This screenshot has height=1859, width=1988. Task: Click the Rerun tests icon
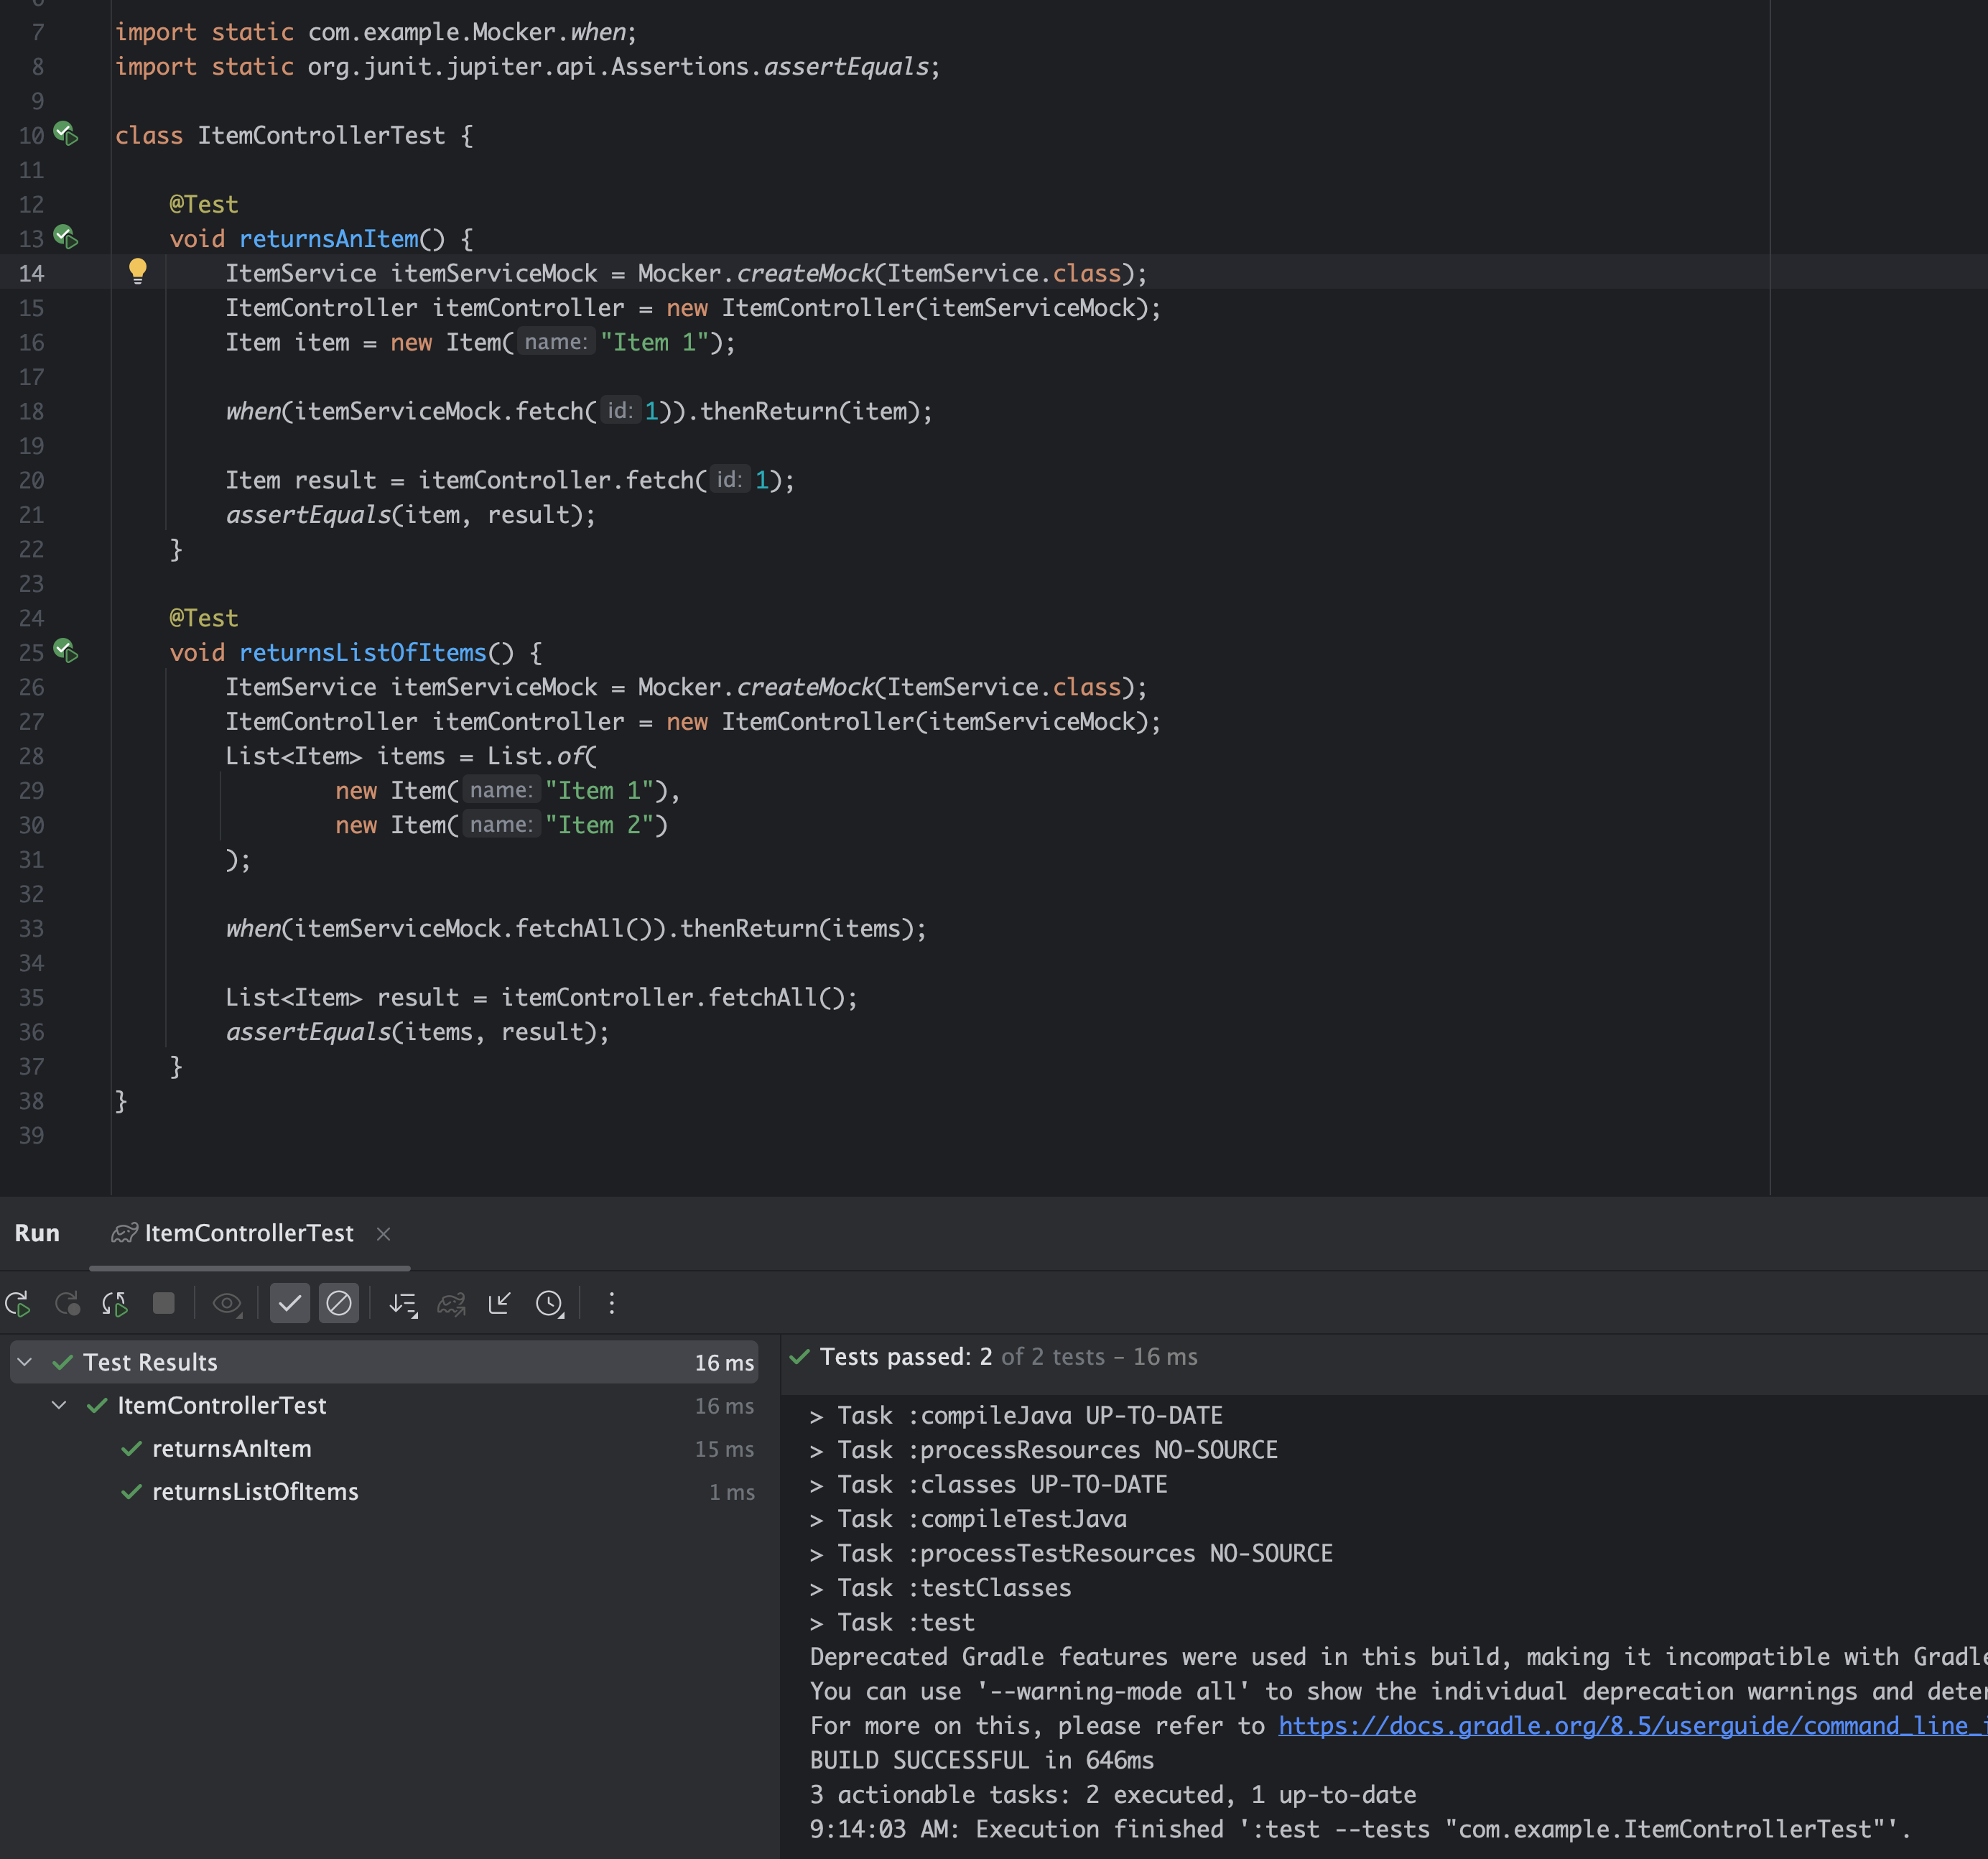click(18, 1304)
